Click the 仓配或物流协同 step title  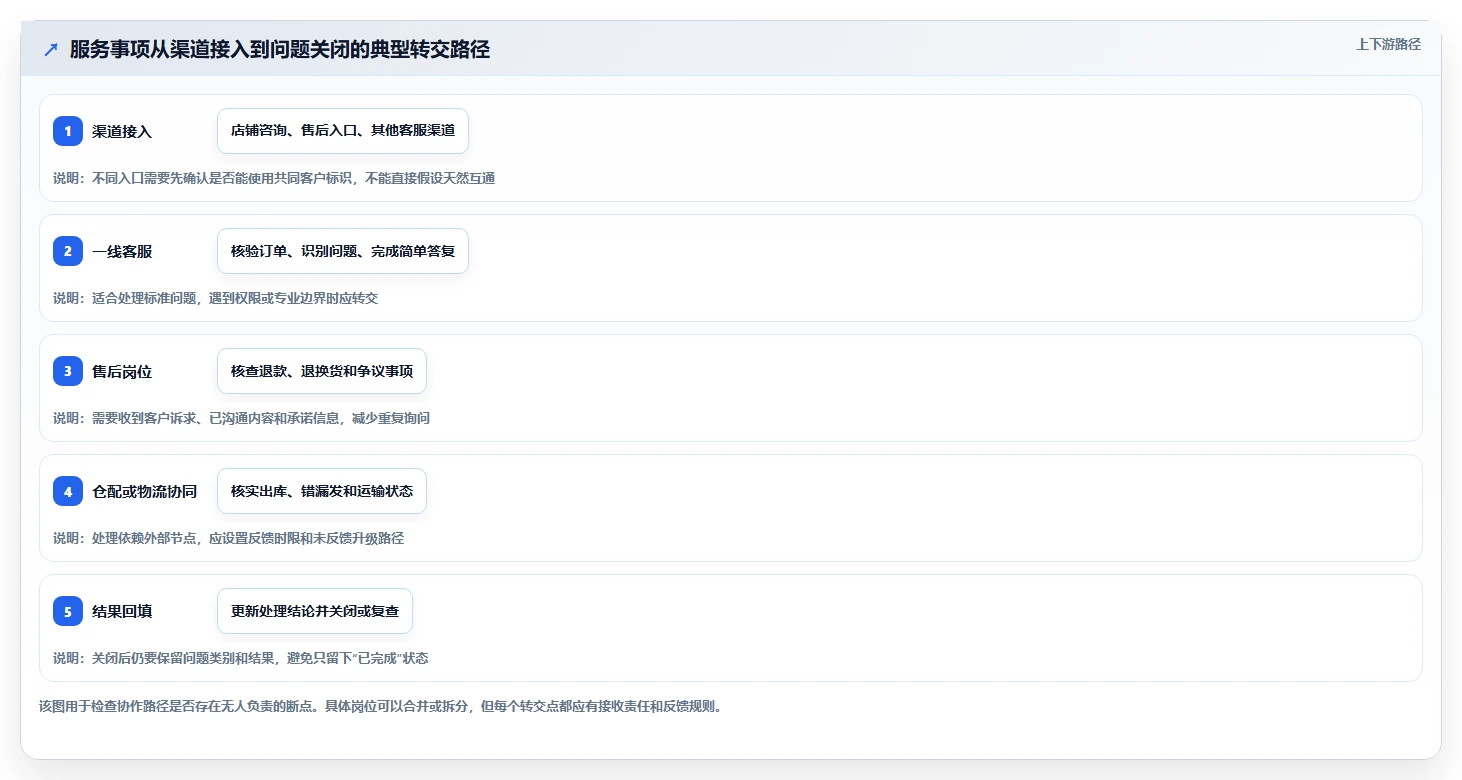pos(144,491)
